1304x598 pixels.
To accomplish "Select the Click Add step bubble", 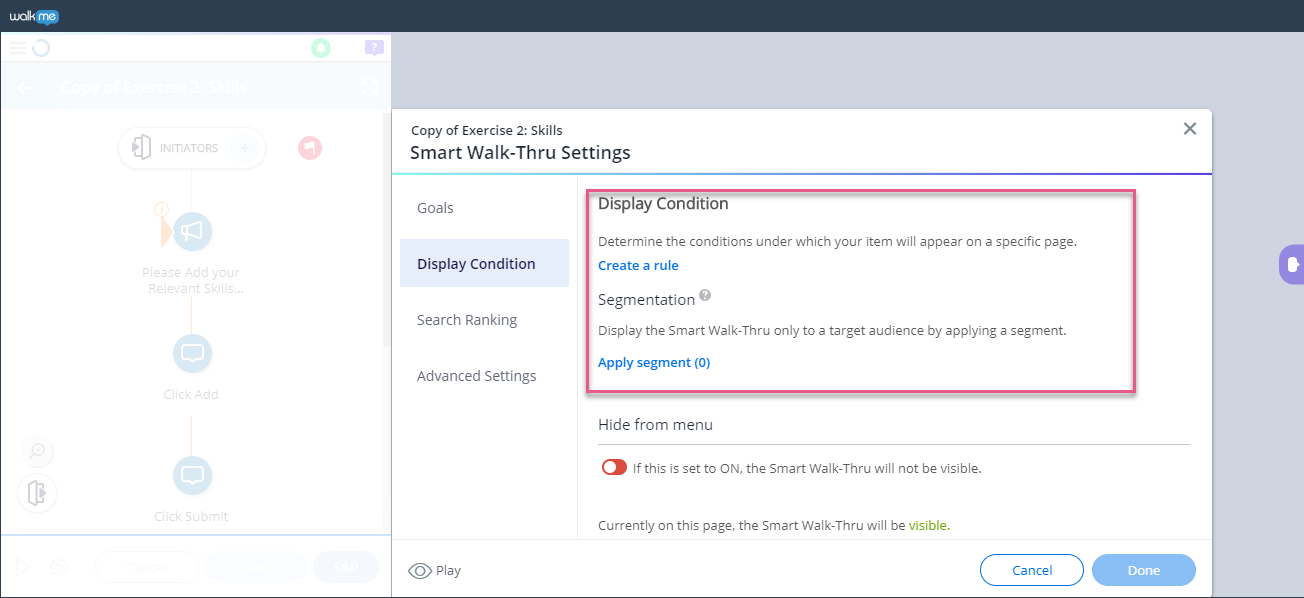I will pyautogui.click(x=192, y=354).
